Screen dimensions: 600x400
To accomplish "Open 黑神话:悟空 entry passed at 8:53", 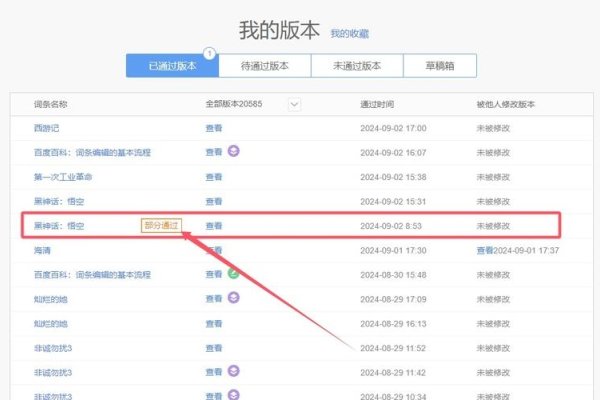I will (59, 226).
